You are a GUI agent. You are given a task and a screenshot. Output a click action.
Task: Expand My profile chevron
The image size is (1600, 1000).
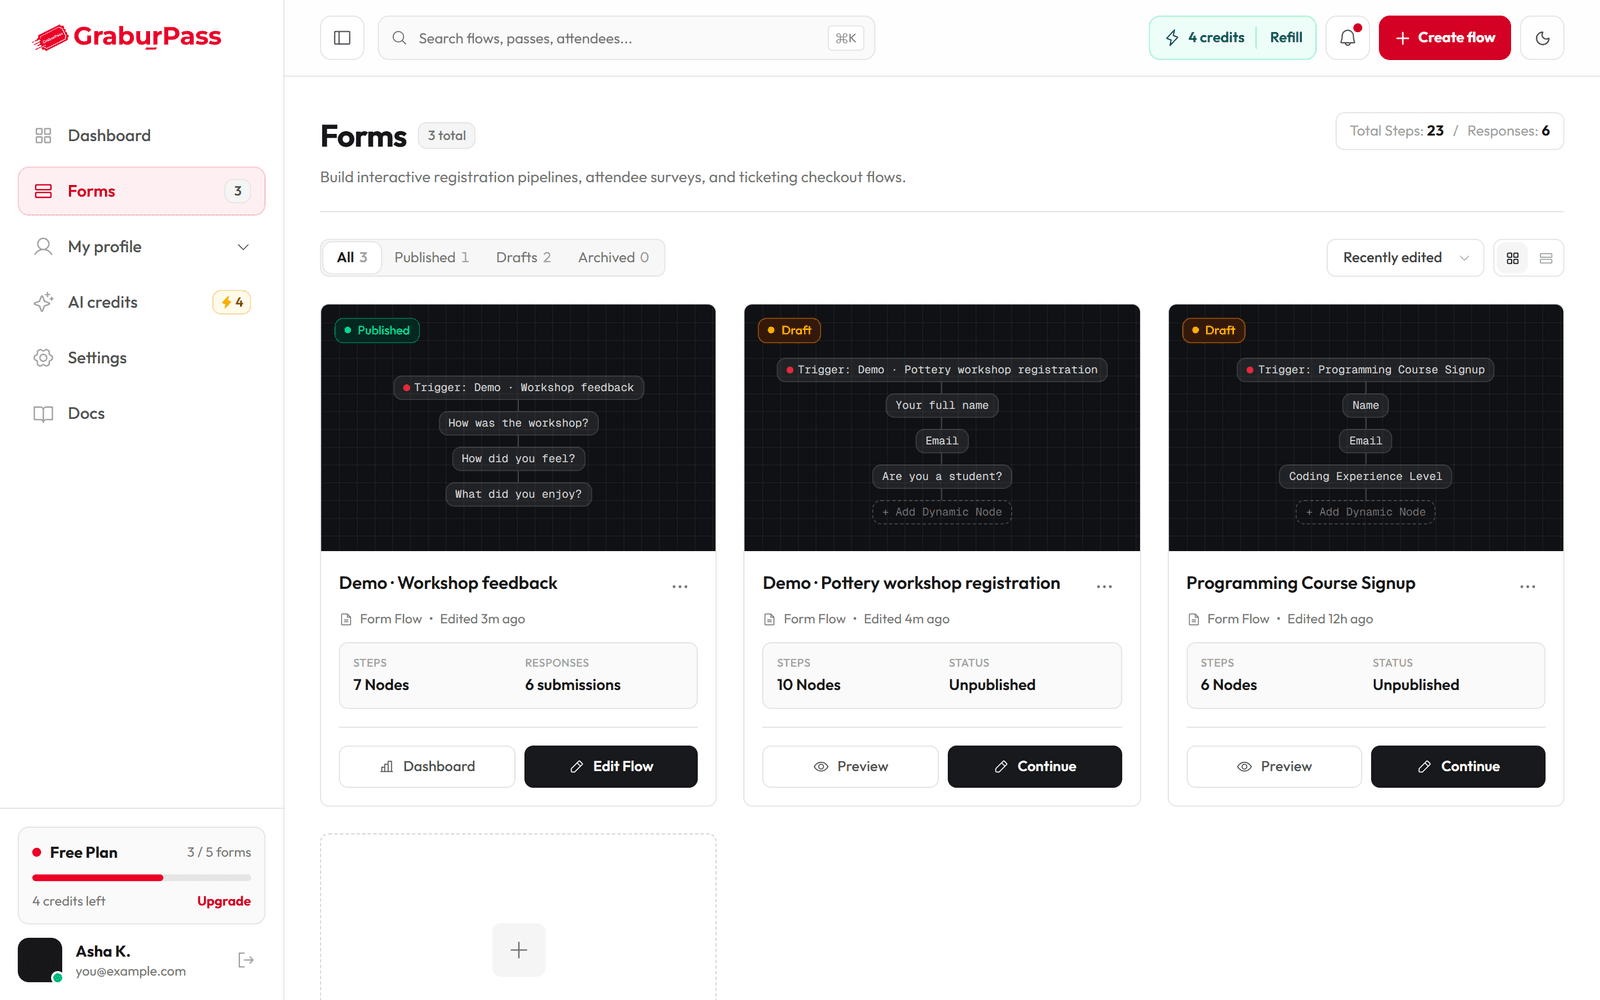(243, 247)
